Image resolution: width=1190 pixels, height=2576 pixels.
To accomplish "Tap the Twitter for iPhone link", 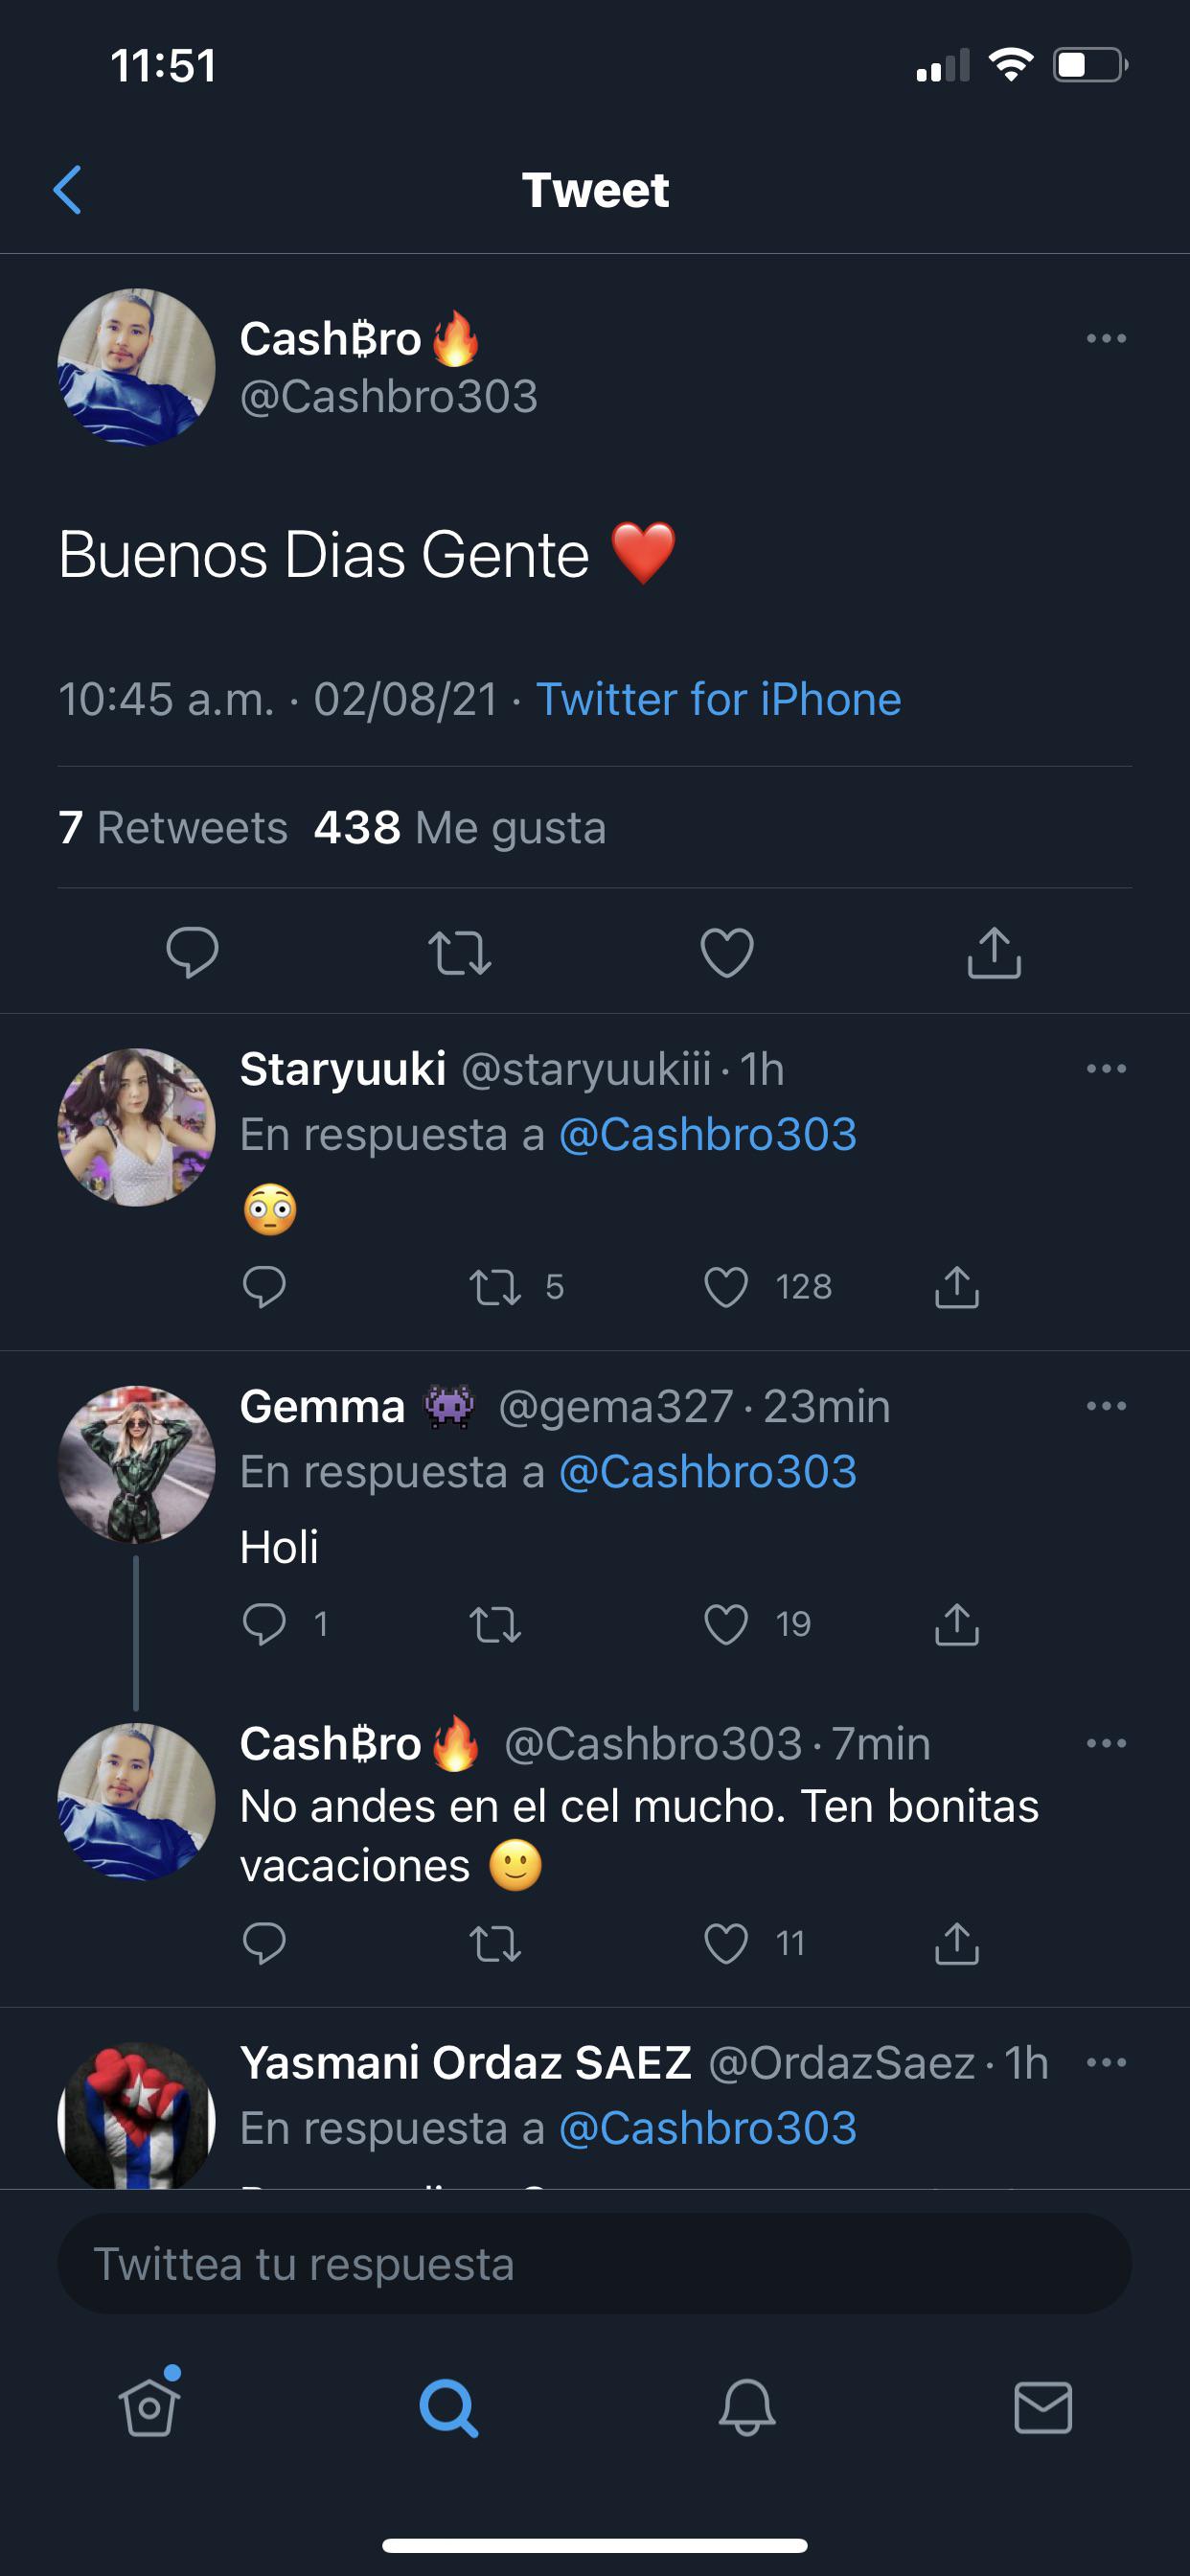I will tap(718, 699).
